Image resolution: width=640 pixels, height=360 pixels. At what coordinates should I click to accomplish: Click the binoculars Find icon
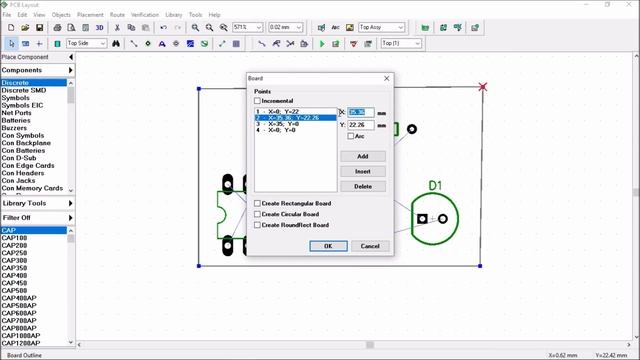tap(116, 43)
